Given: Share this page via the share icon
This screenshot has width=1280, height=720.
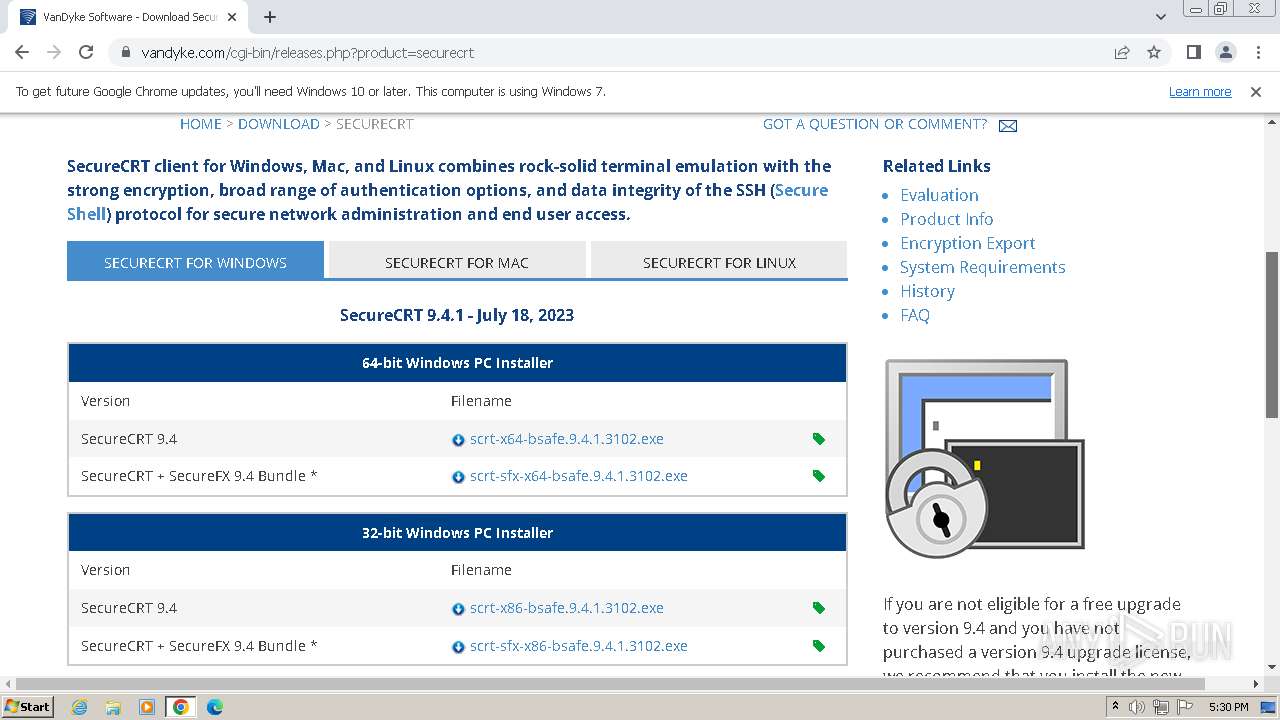Looking at the screenshot, I should pos(1122,53).
